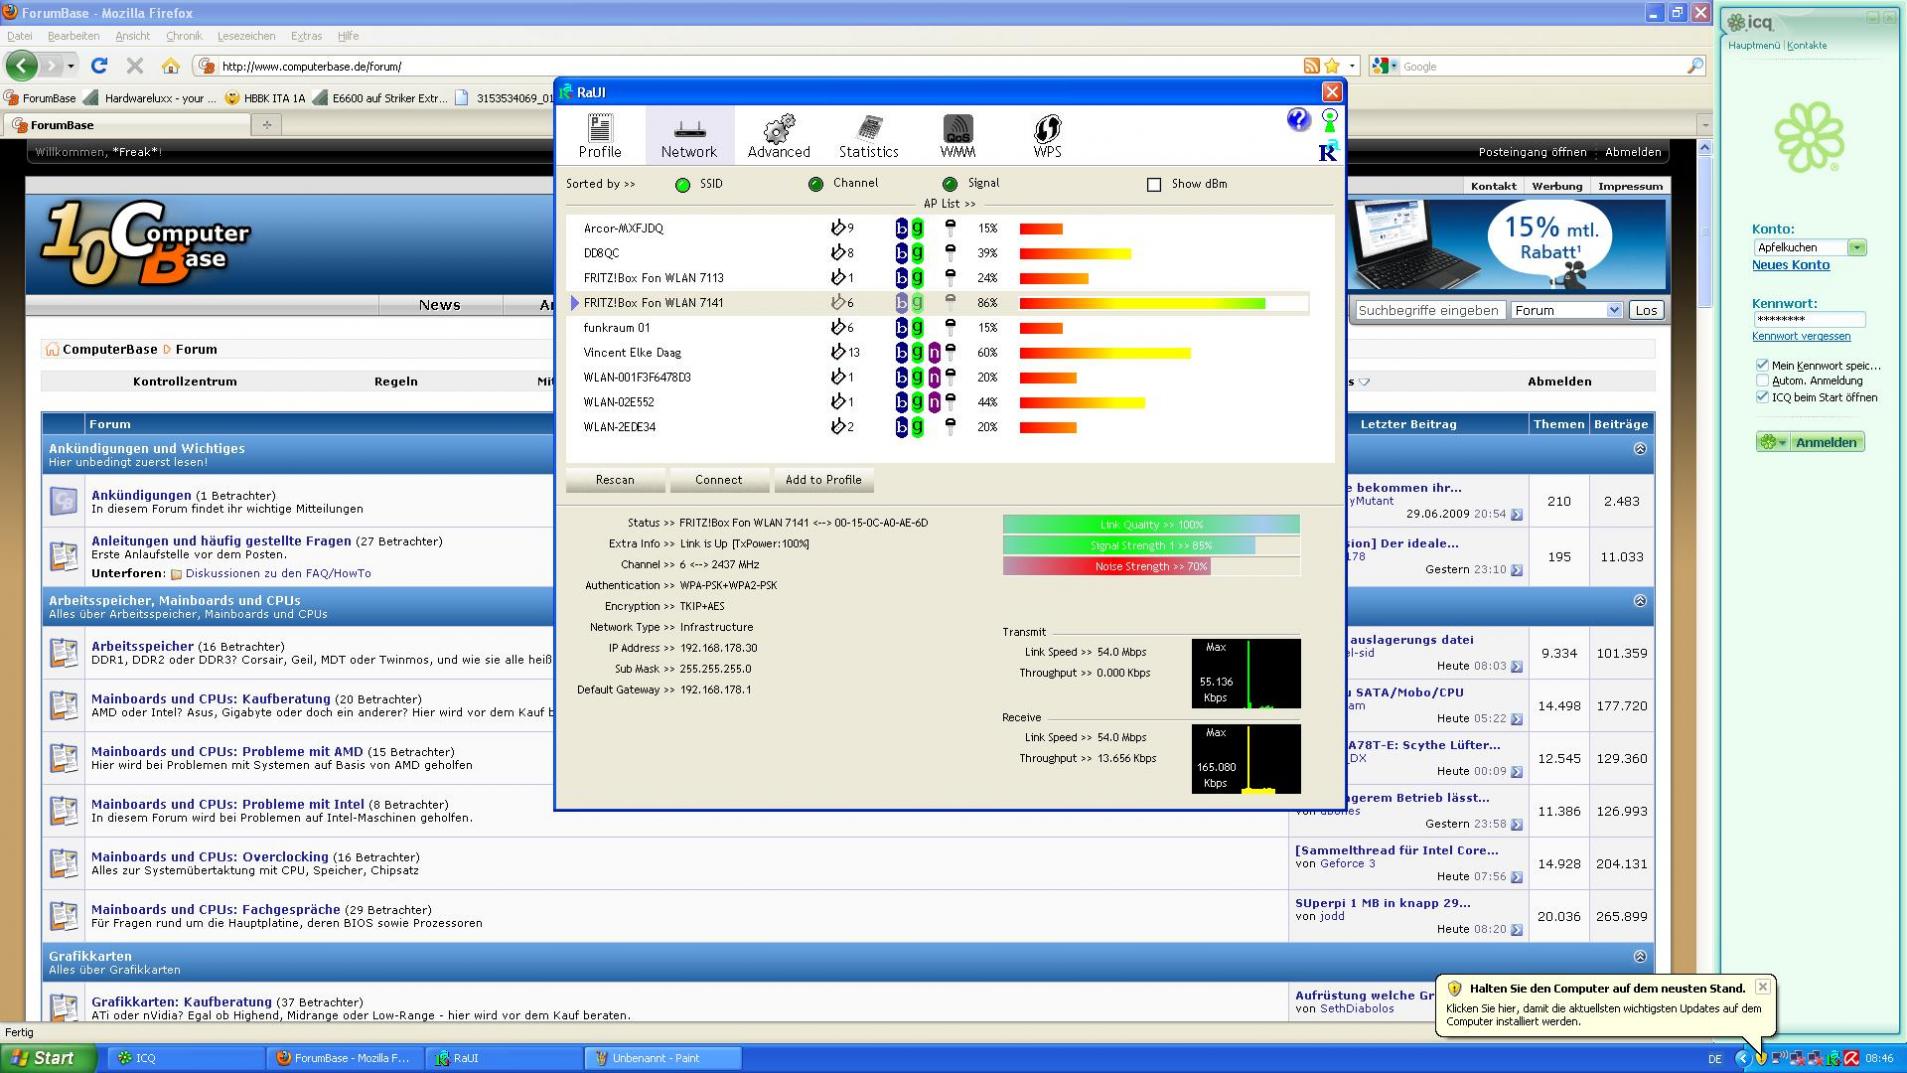Open the Extras menu
Viewport: 1907px width, 1073px height.
(x=306, y=36)
